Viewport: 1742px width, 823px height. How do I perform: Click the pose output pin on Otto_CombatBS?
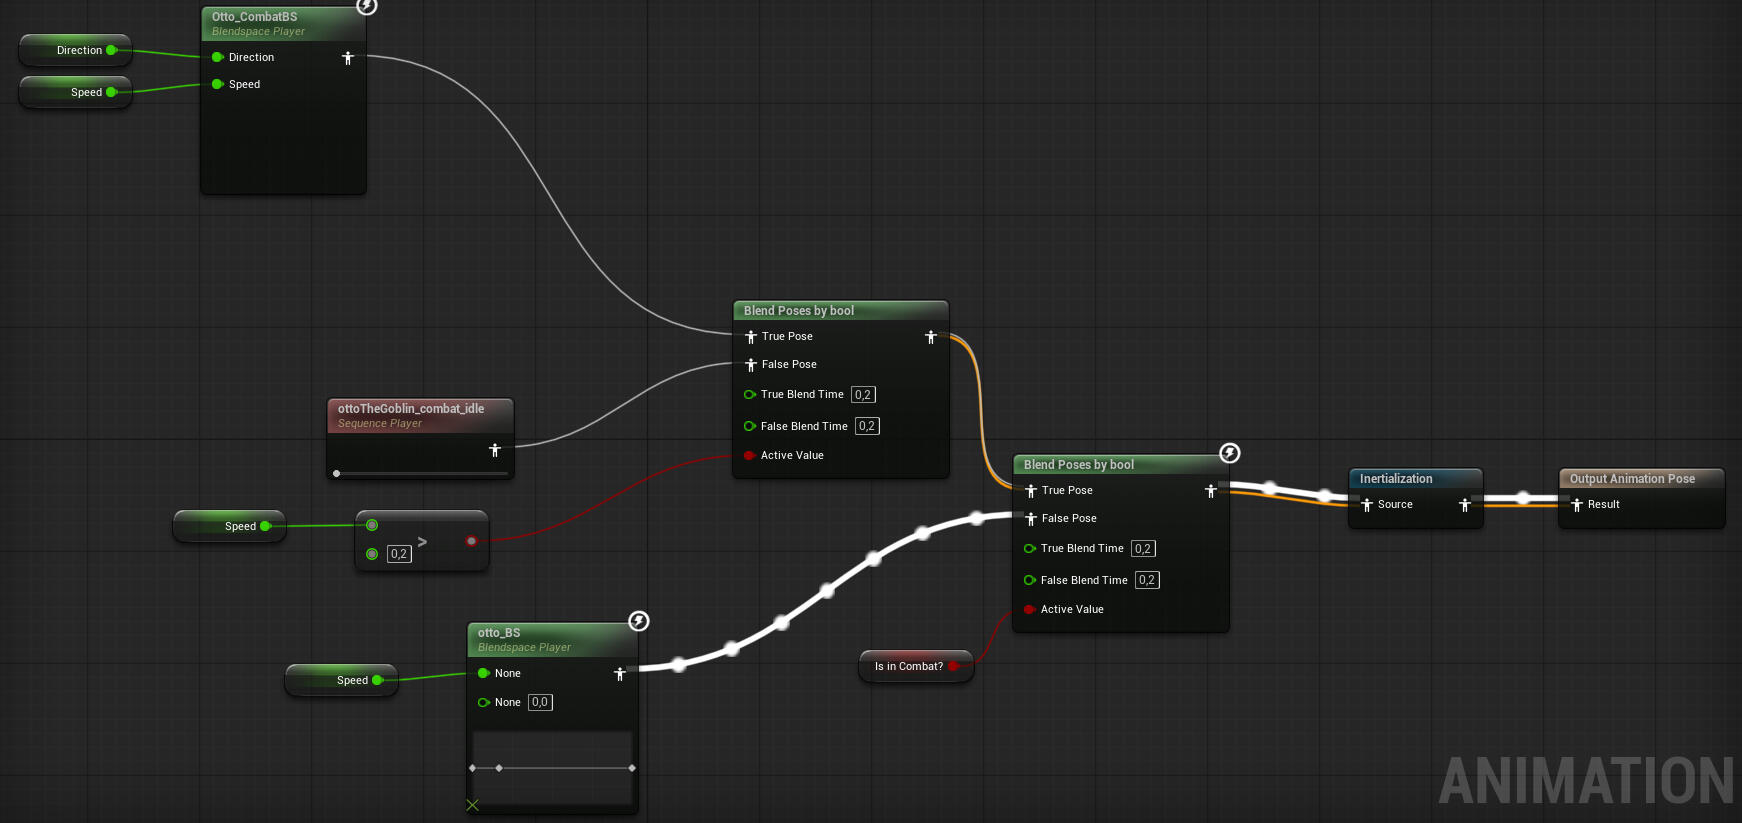[348, 58]
